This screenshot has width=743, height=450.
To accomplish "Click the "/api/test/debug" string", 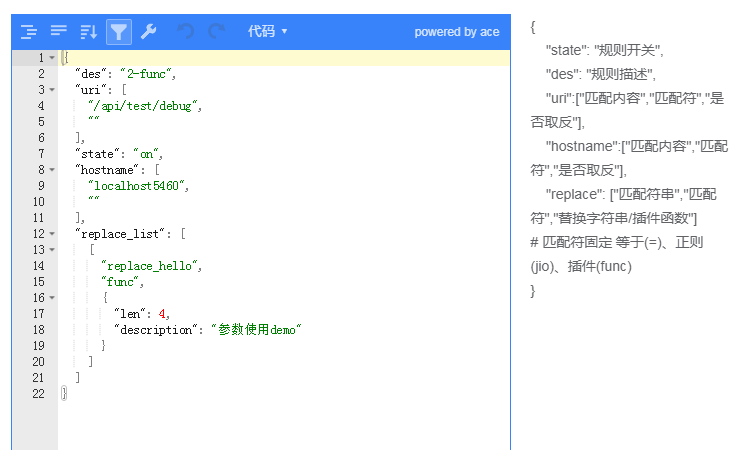I will click(143, 106).
